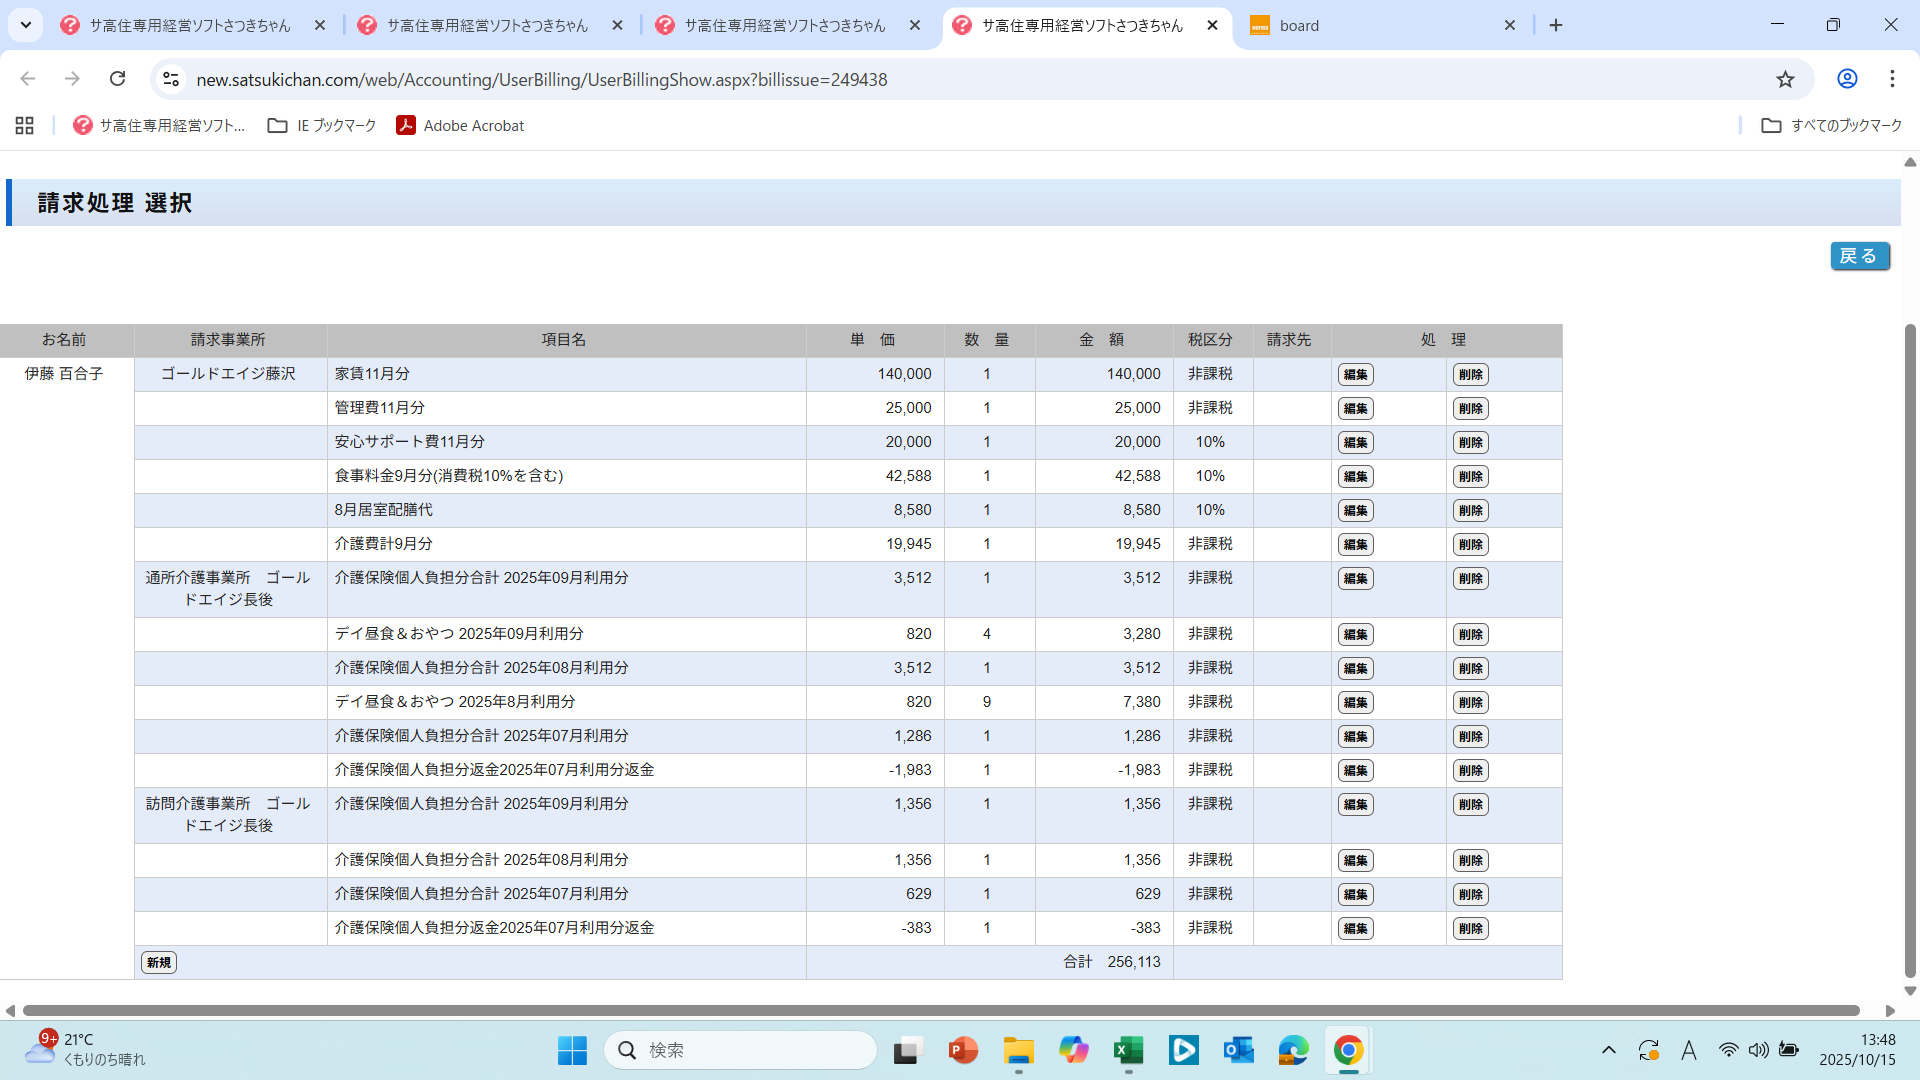Open the apps grid in bookmarks bar
The width and height of the screenshot is (1920, 1080).
(25, 125)
